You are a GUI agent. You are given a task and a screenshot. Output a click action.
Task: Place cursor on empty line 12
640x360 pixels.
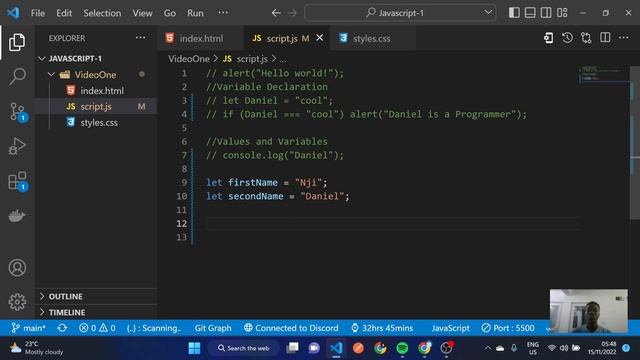[x=392, y=224]
